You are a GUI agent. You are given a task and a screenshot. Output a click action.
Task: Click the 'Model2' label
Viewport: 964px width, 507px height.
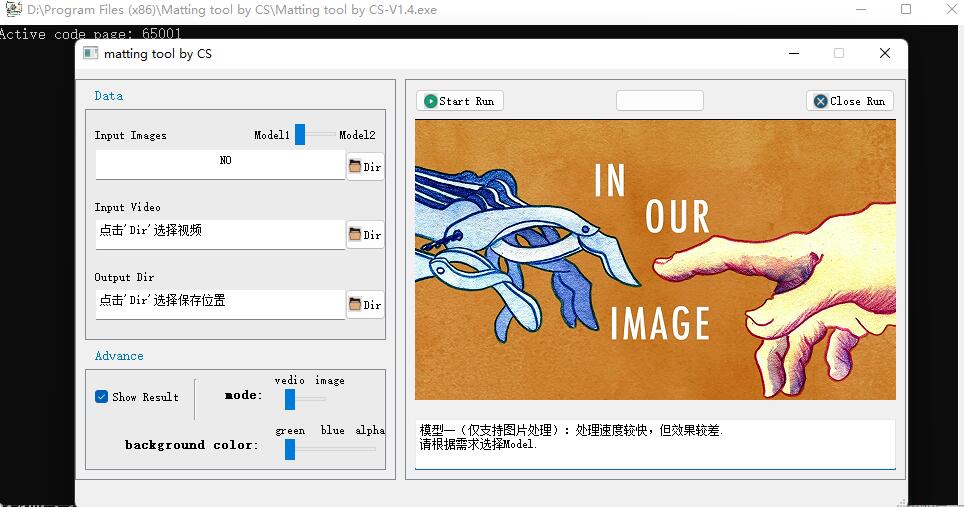pyautogui.click(x=357, y=135)
